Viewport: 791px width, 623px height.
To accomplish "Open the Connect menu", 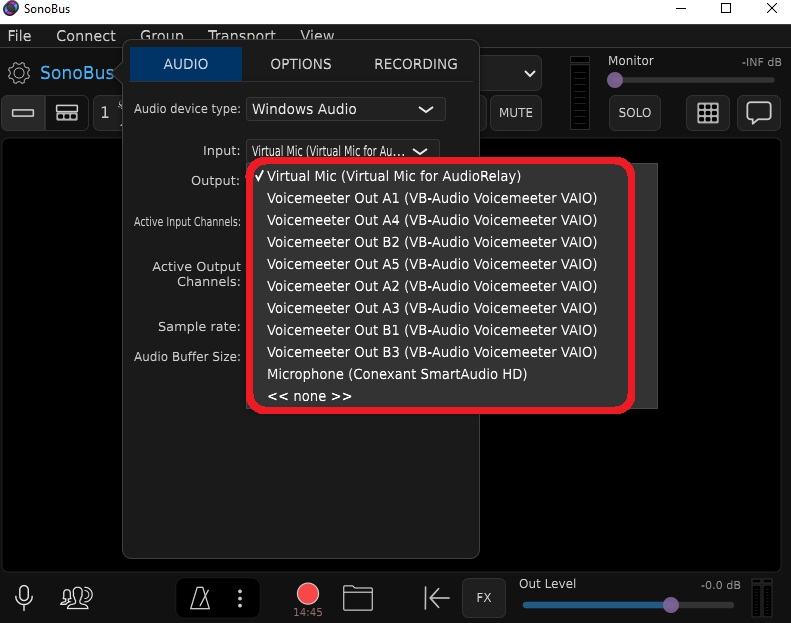I will point(86,36).
